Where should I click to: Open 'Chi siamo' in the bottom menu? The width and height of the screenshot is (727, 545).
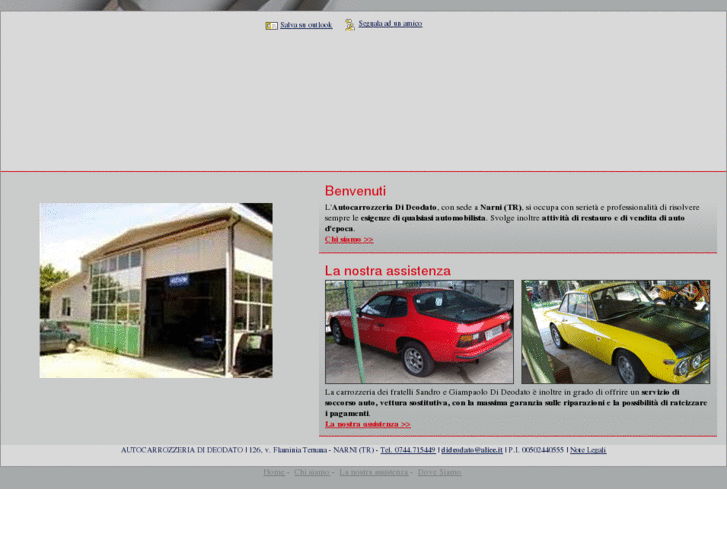pyautogui.click(x=312, y=472)
